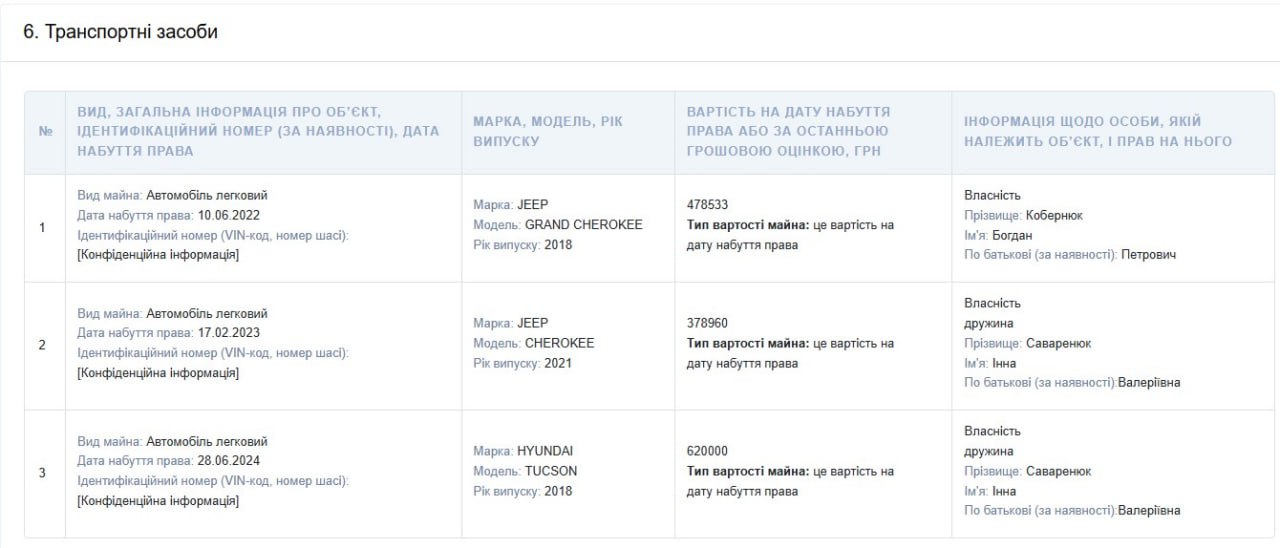
Task: Click the TUCSON model text
Action: tap(550, 471)
